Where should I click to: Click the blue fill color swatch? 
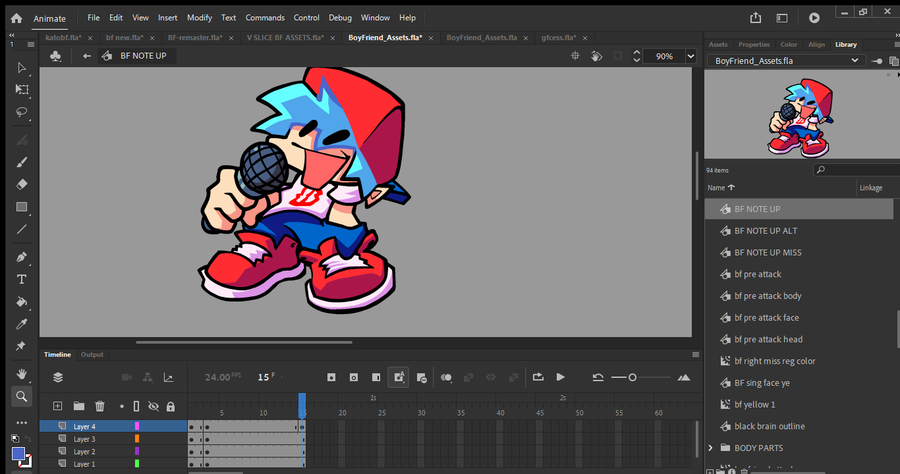(18, 454)
